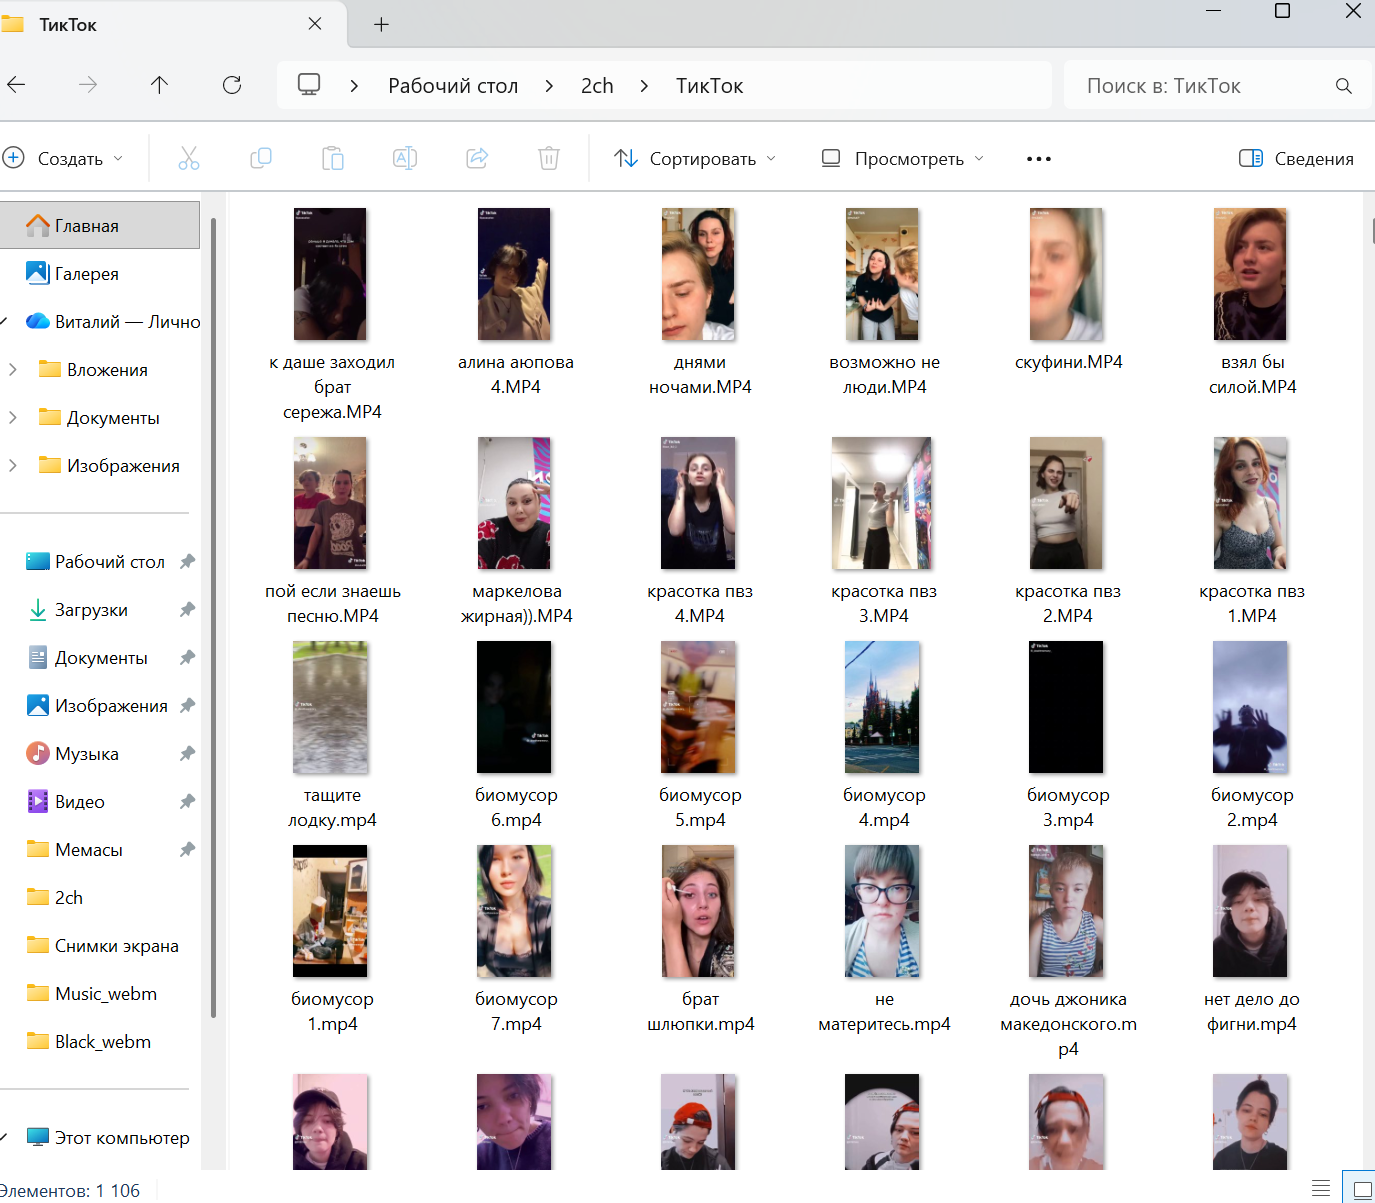Image resolution: width=1375 pixels, height=1203 pixels.
Task: Open a new tab with plus button
Action: pos(381,25)
